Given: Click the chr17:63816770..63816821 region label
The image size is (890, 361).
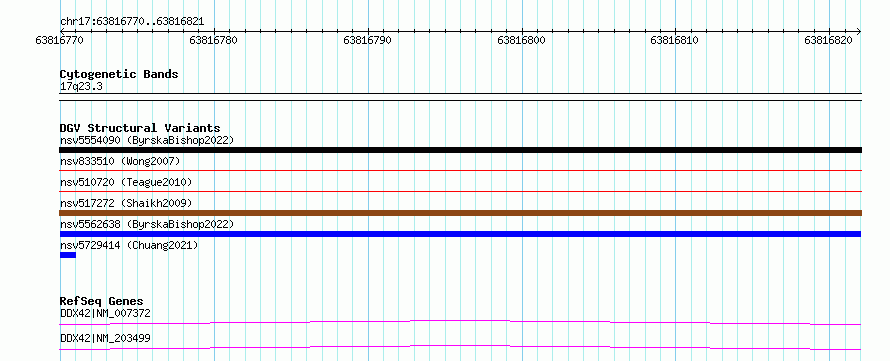Looking at the screenshot, I should point(132,22).
